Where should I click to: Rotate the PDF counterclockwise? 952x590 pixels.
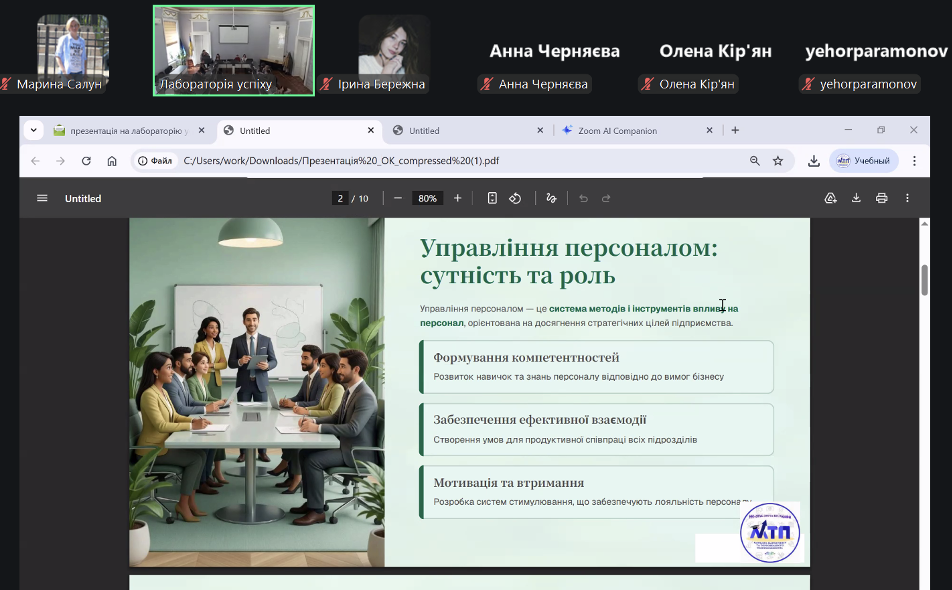[516, 198]
